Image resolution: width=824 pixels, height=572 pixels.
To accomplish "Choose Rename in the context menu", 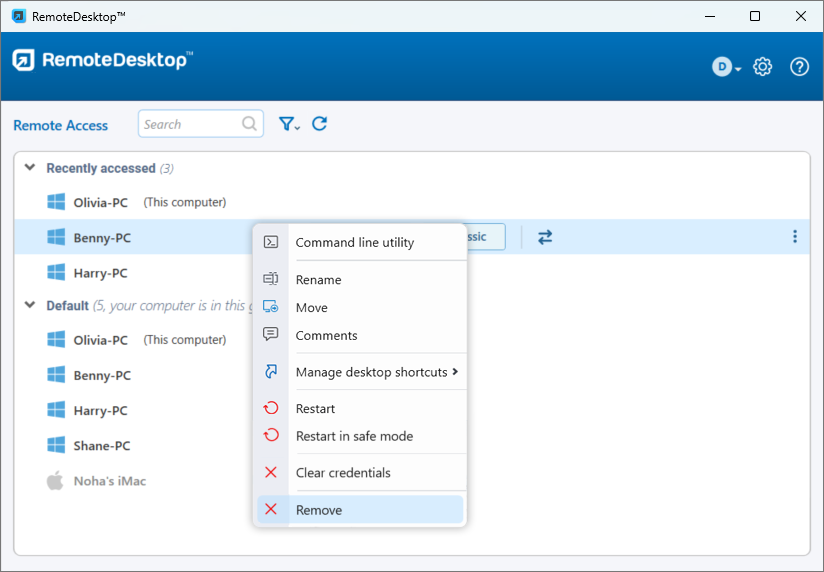I will [x=318, y=280].
